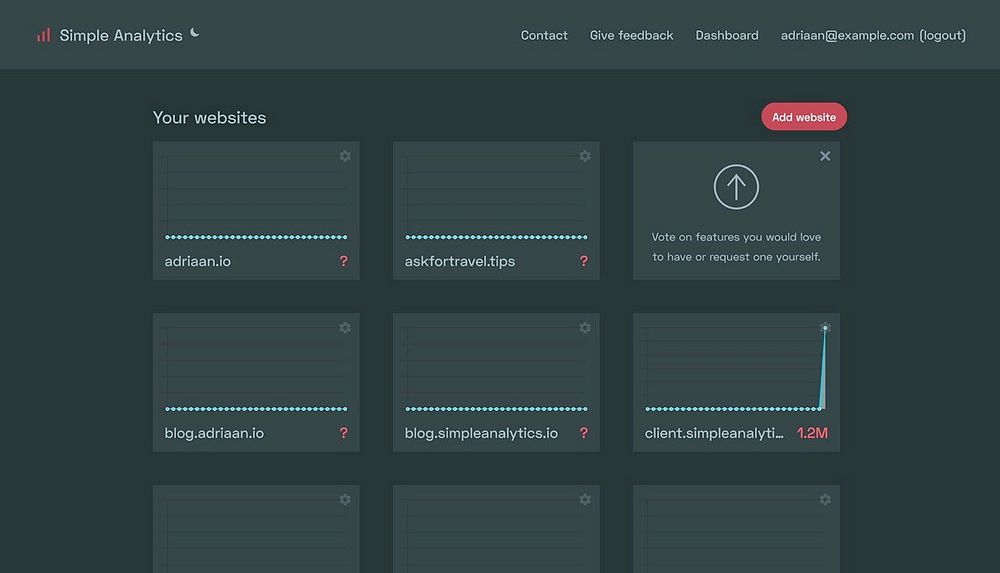The width and height of the screenshot is (1000, 573).
Task: Open settings gear on bottom-left partial card
Action: pos(345,500)
